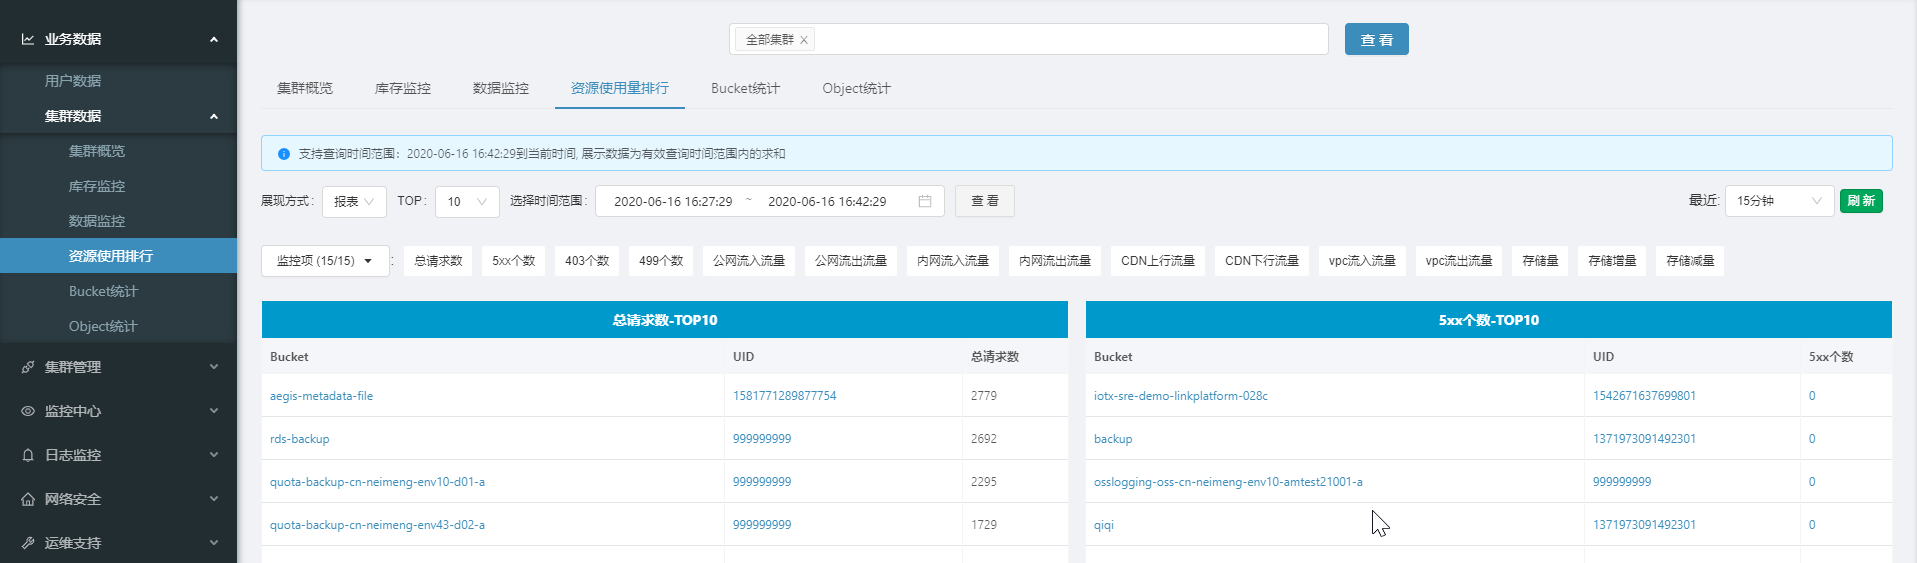
Task: Click the green 刷新 button
Action: pos(1861,201)
